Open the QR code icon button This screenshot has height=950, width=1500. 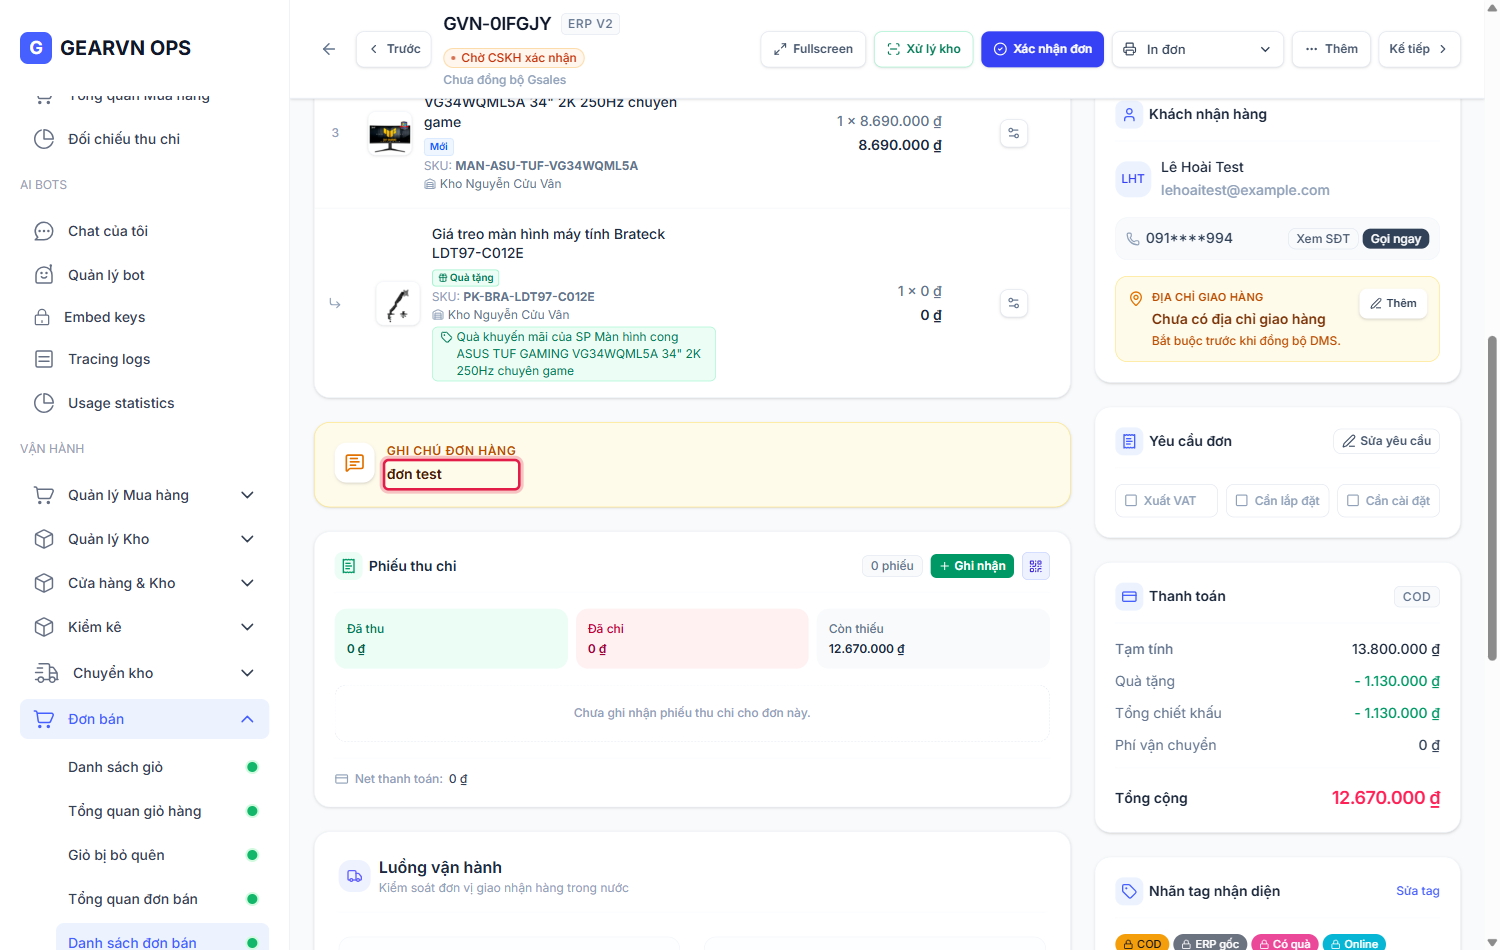click(1036, 566)
